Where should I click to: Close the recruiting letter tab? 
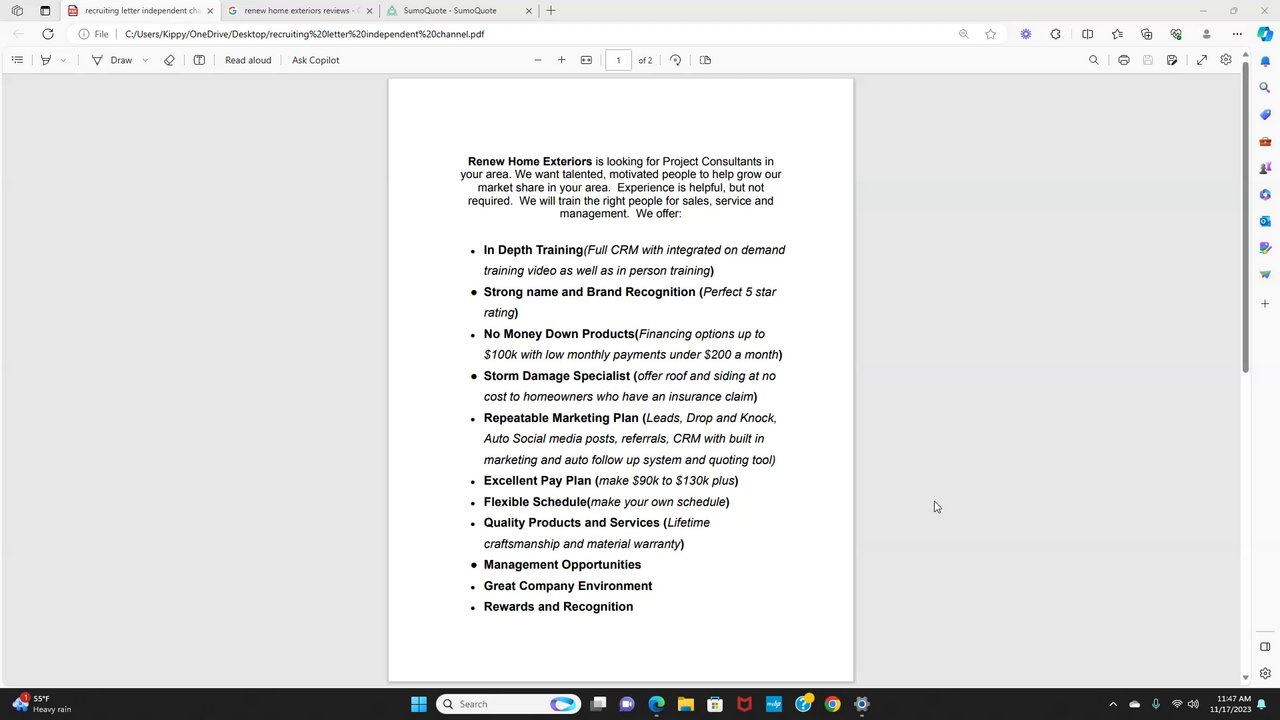[210, 11]
